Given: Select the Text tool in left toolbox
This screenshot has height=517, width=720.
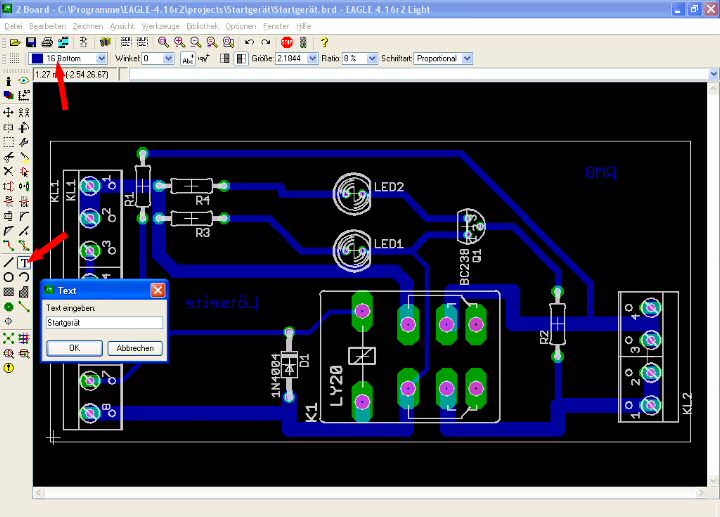Looking at the screenshot, I should pyautogui.click(x=24, y=262).
